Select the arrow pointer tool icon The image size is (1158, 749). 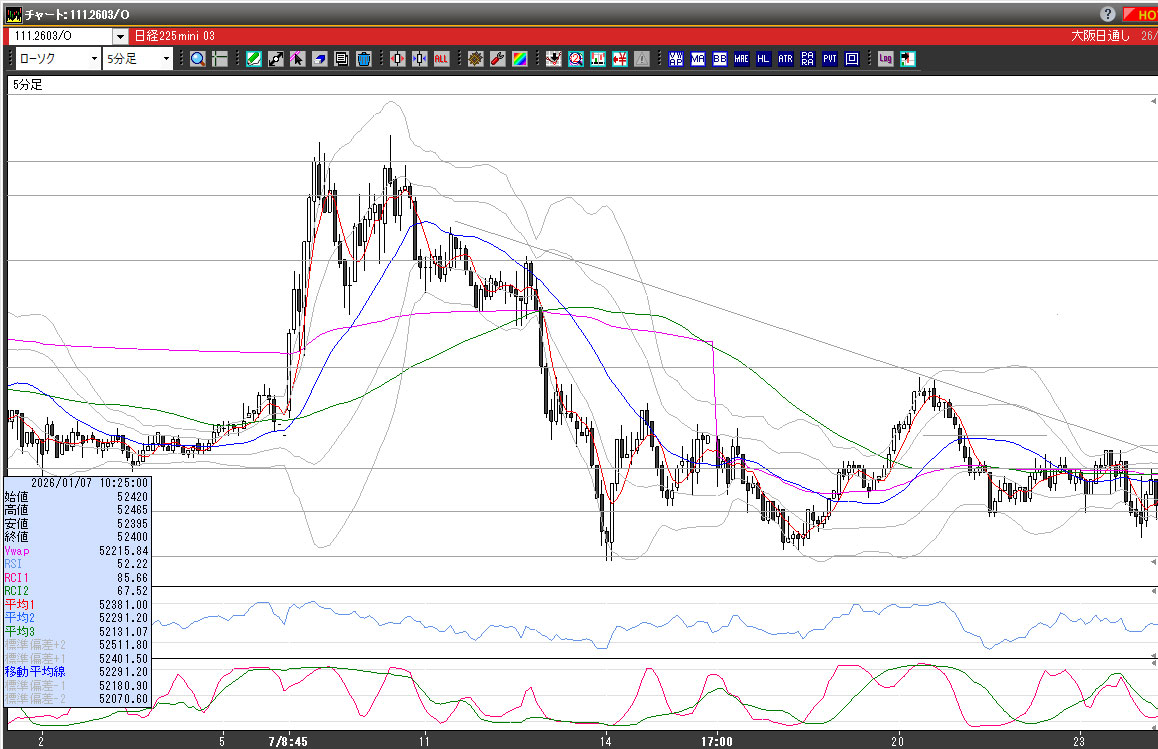[297, 59]
